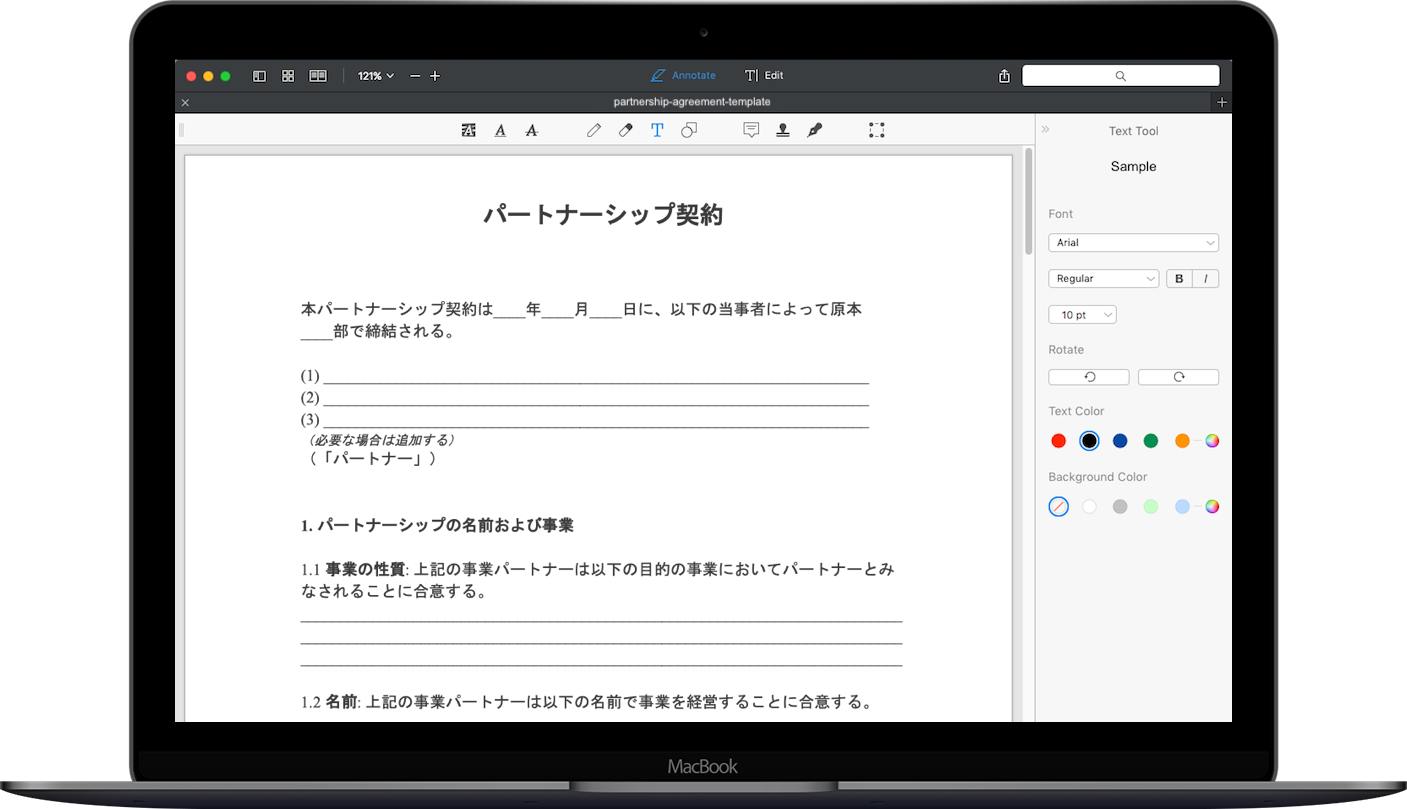
Task: Click the document title パートナーシップ契約
Action: (x=603, y=215)
